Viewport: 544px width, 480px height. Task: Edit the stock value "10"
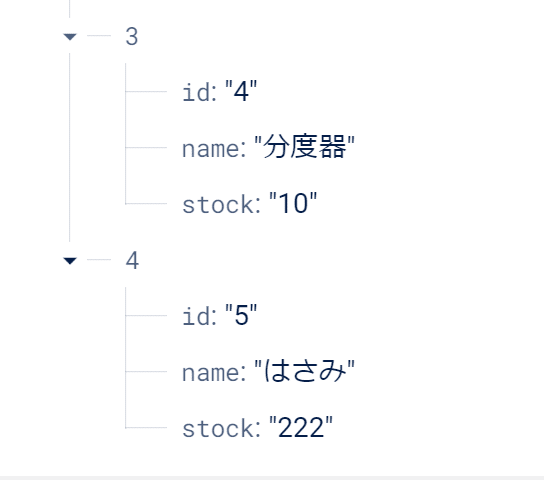point(293,203)
